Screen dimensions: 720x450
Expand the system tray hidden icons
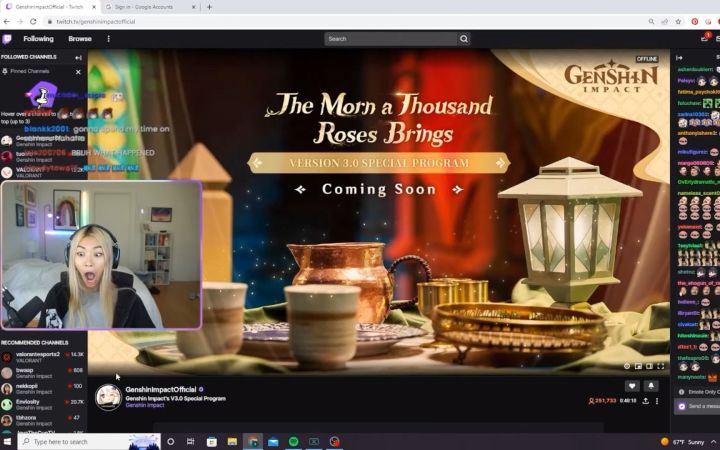pyautogui.click(x=714, y=442)
